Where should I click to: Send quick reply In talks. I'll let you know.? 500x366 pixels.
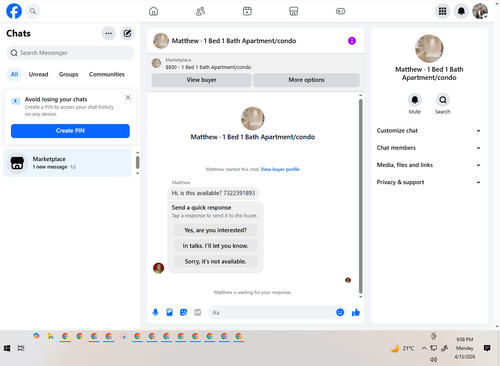click(215, 246)
